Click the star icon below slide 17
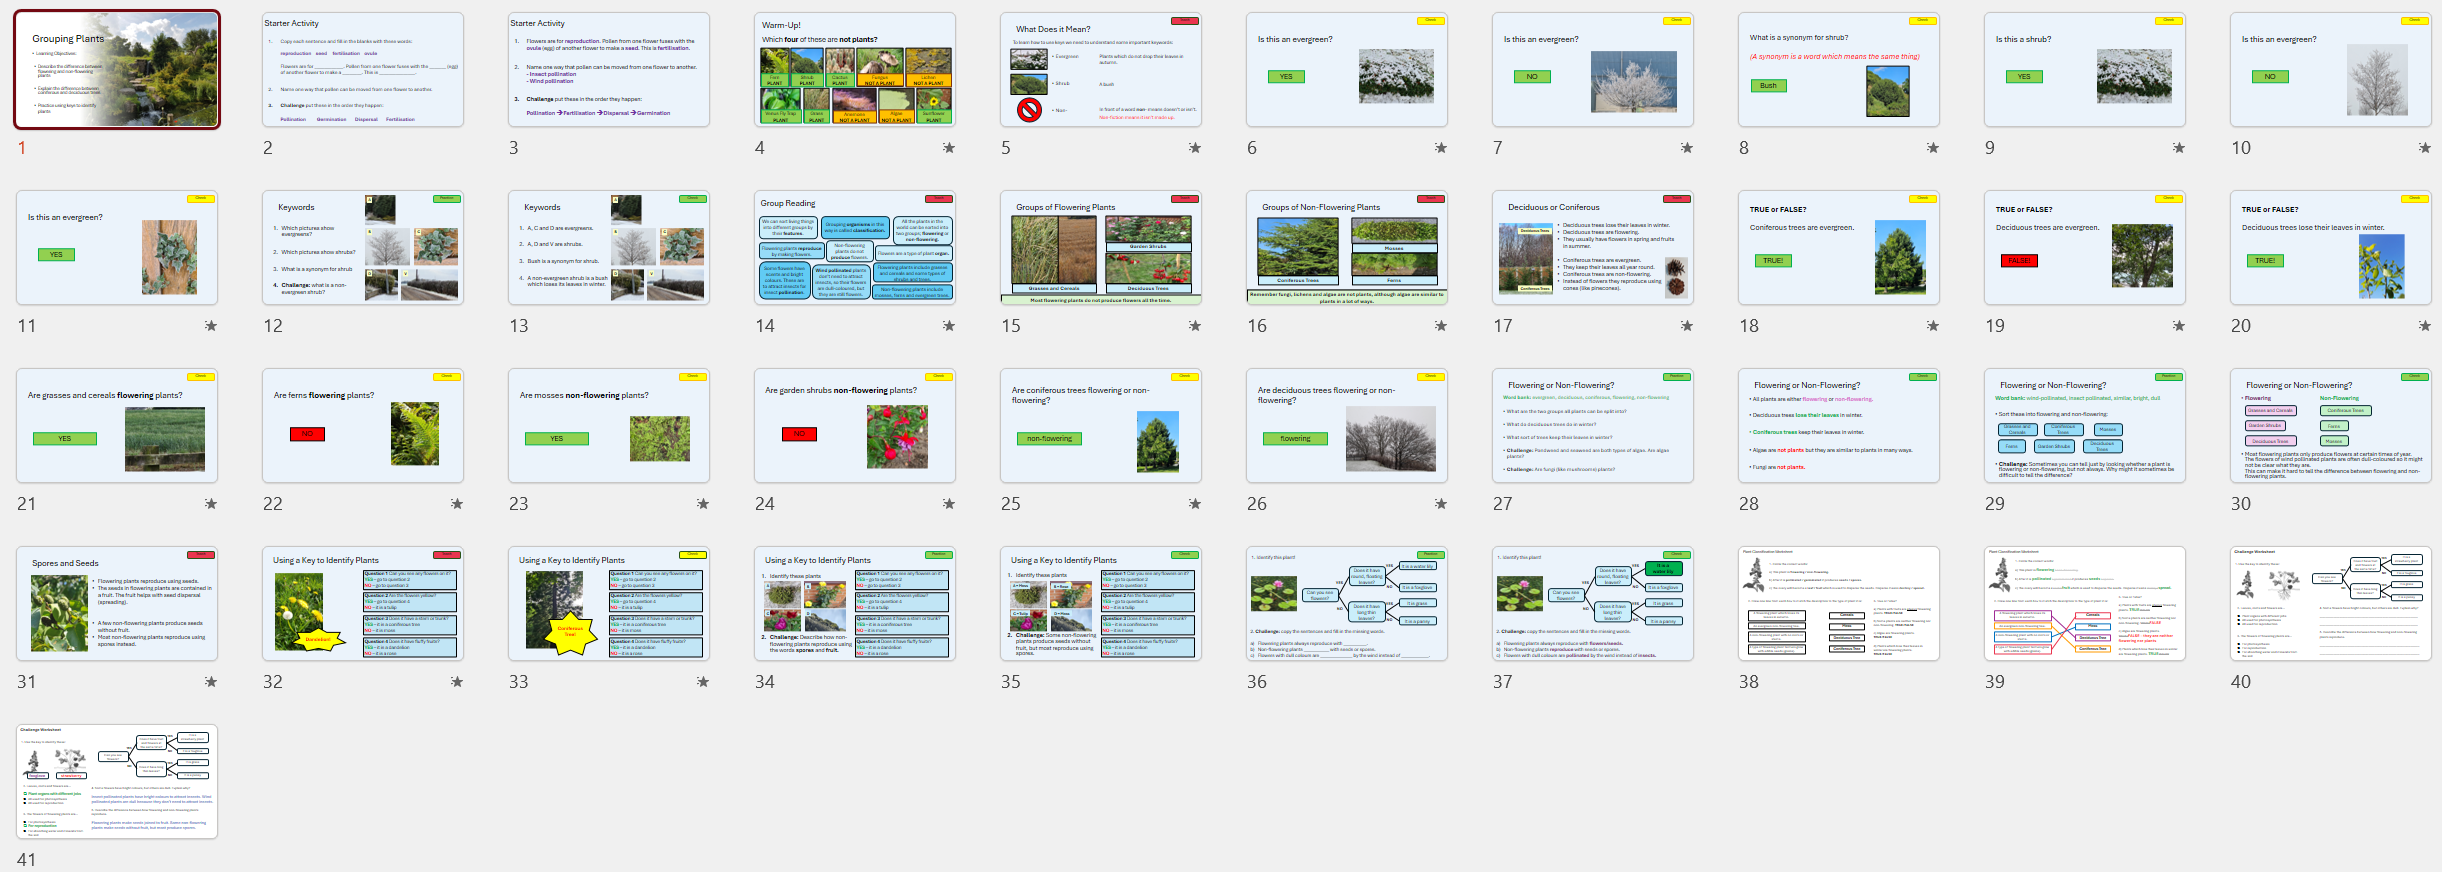Image resolution: width=2442 pixels, height=872 pixels. coord(1686,326)
